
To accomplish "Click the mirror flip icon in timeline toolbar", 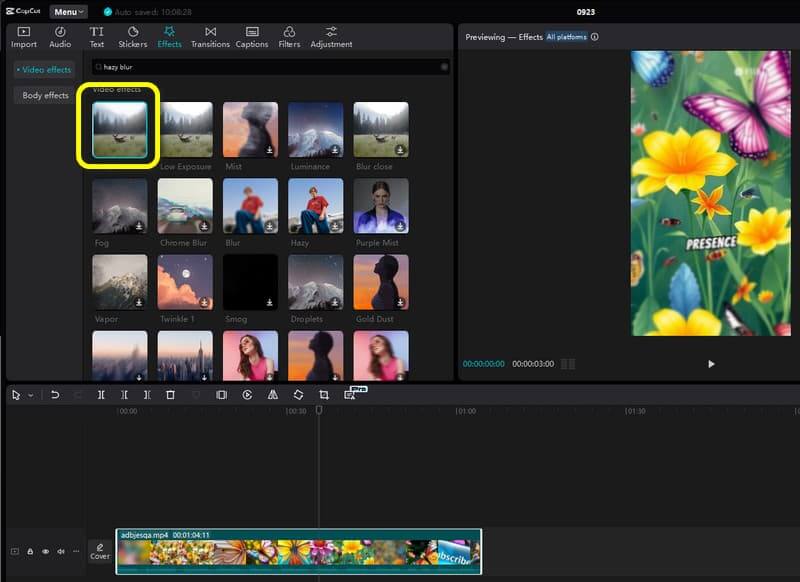I will [x=272, y=395].
